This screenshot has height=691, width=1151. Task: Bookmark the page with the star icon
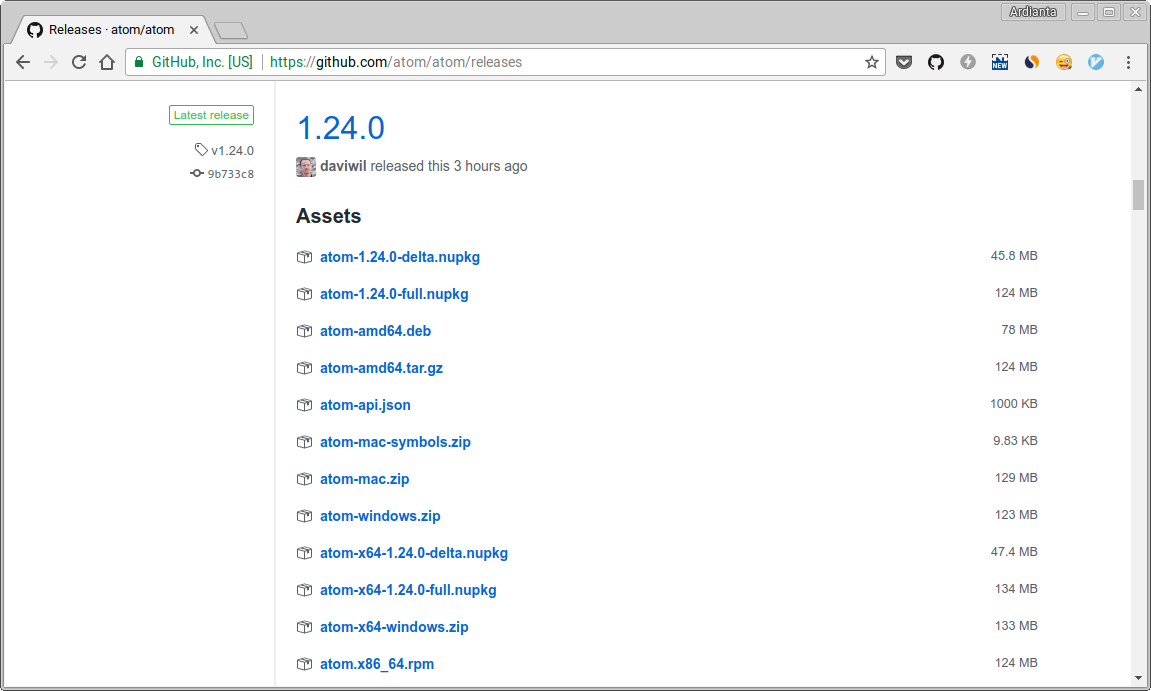pos(870,61)
